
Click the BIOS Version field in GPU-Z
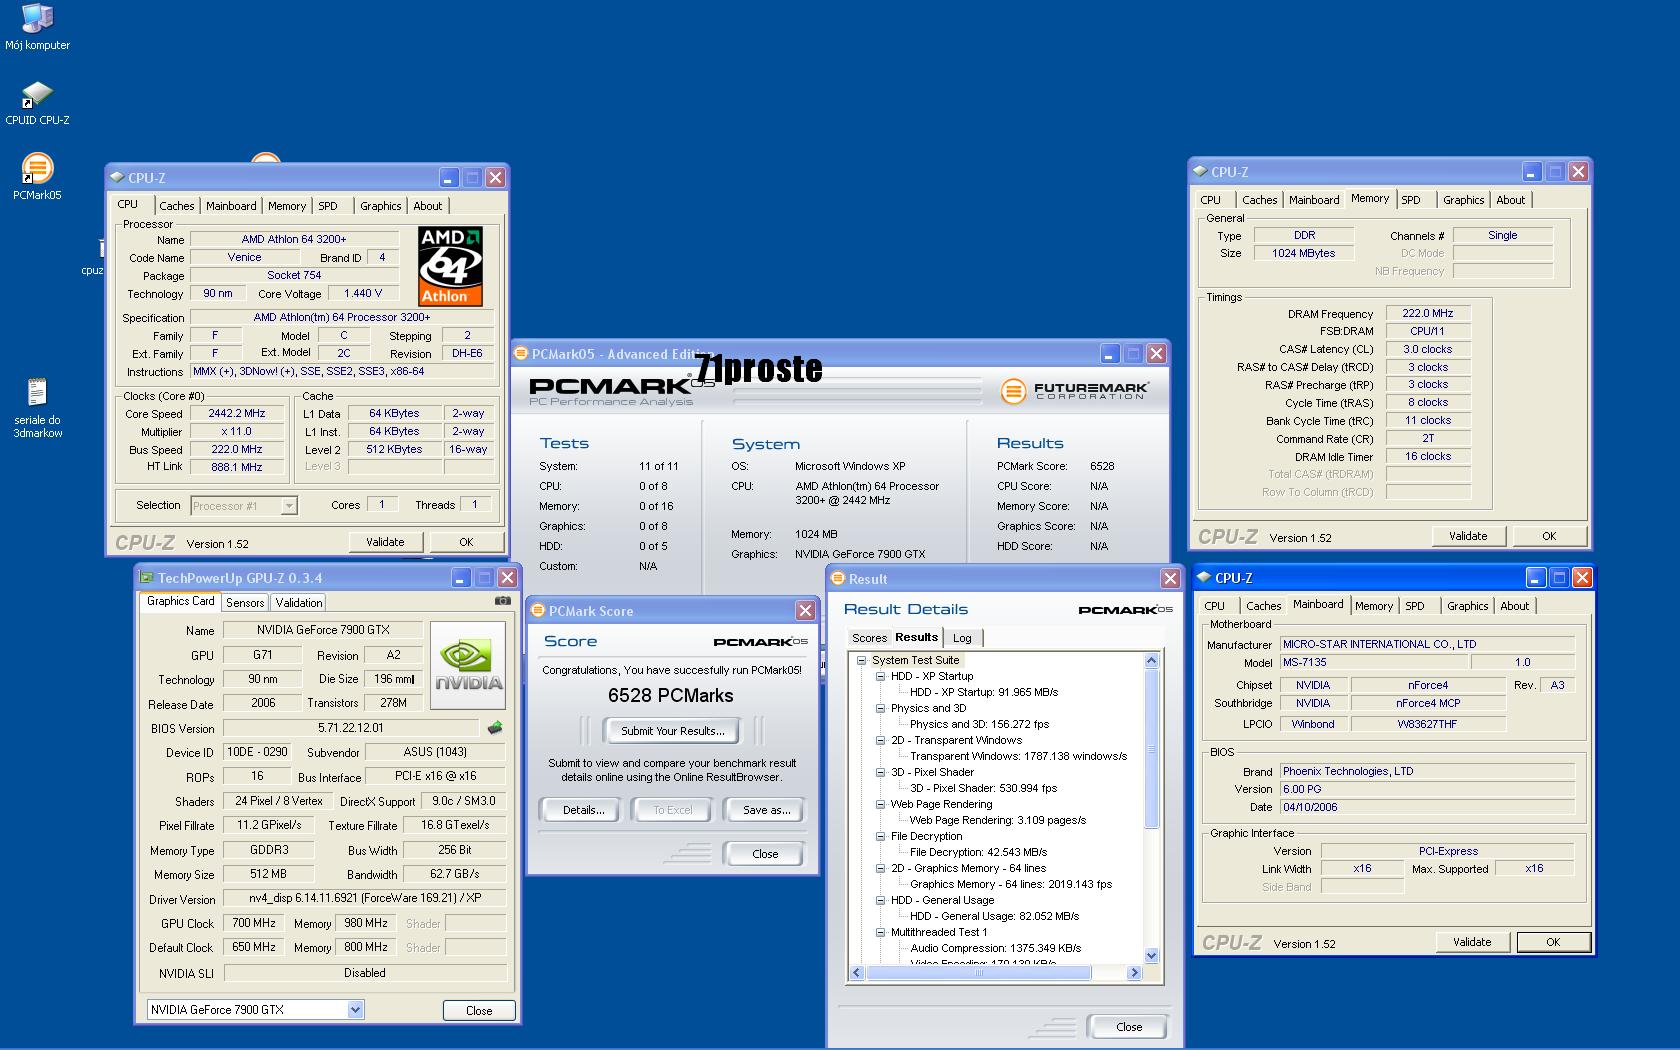tap(351, 728)
